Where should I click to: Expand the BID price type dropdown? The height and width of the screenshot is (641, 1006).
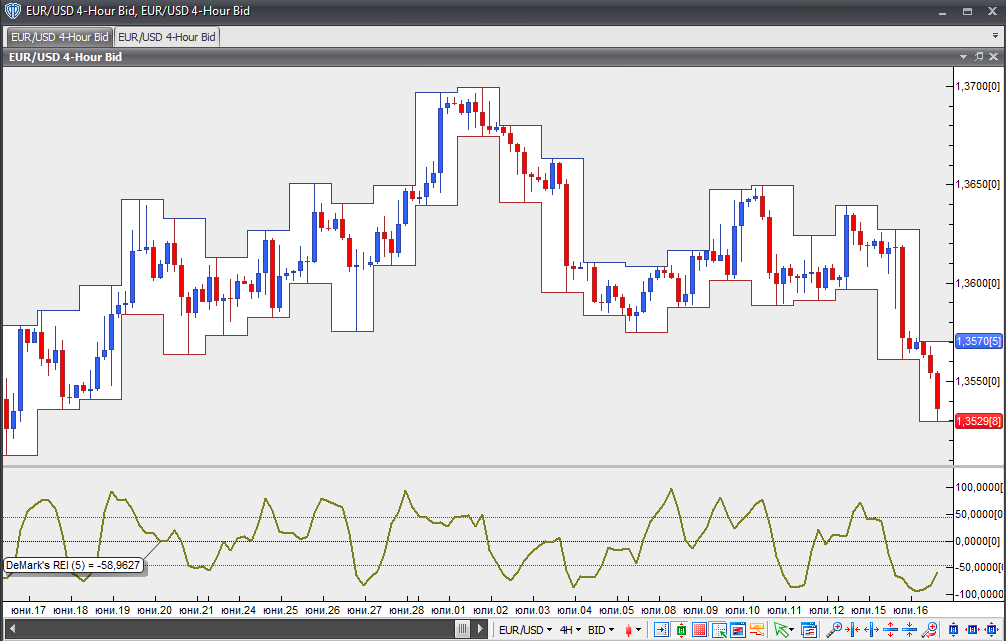click(601, 630)
